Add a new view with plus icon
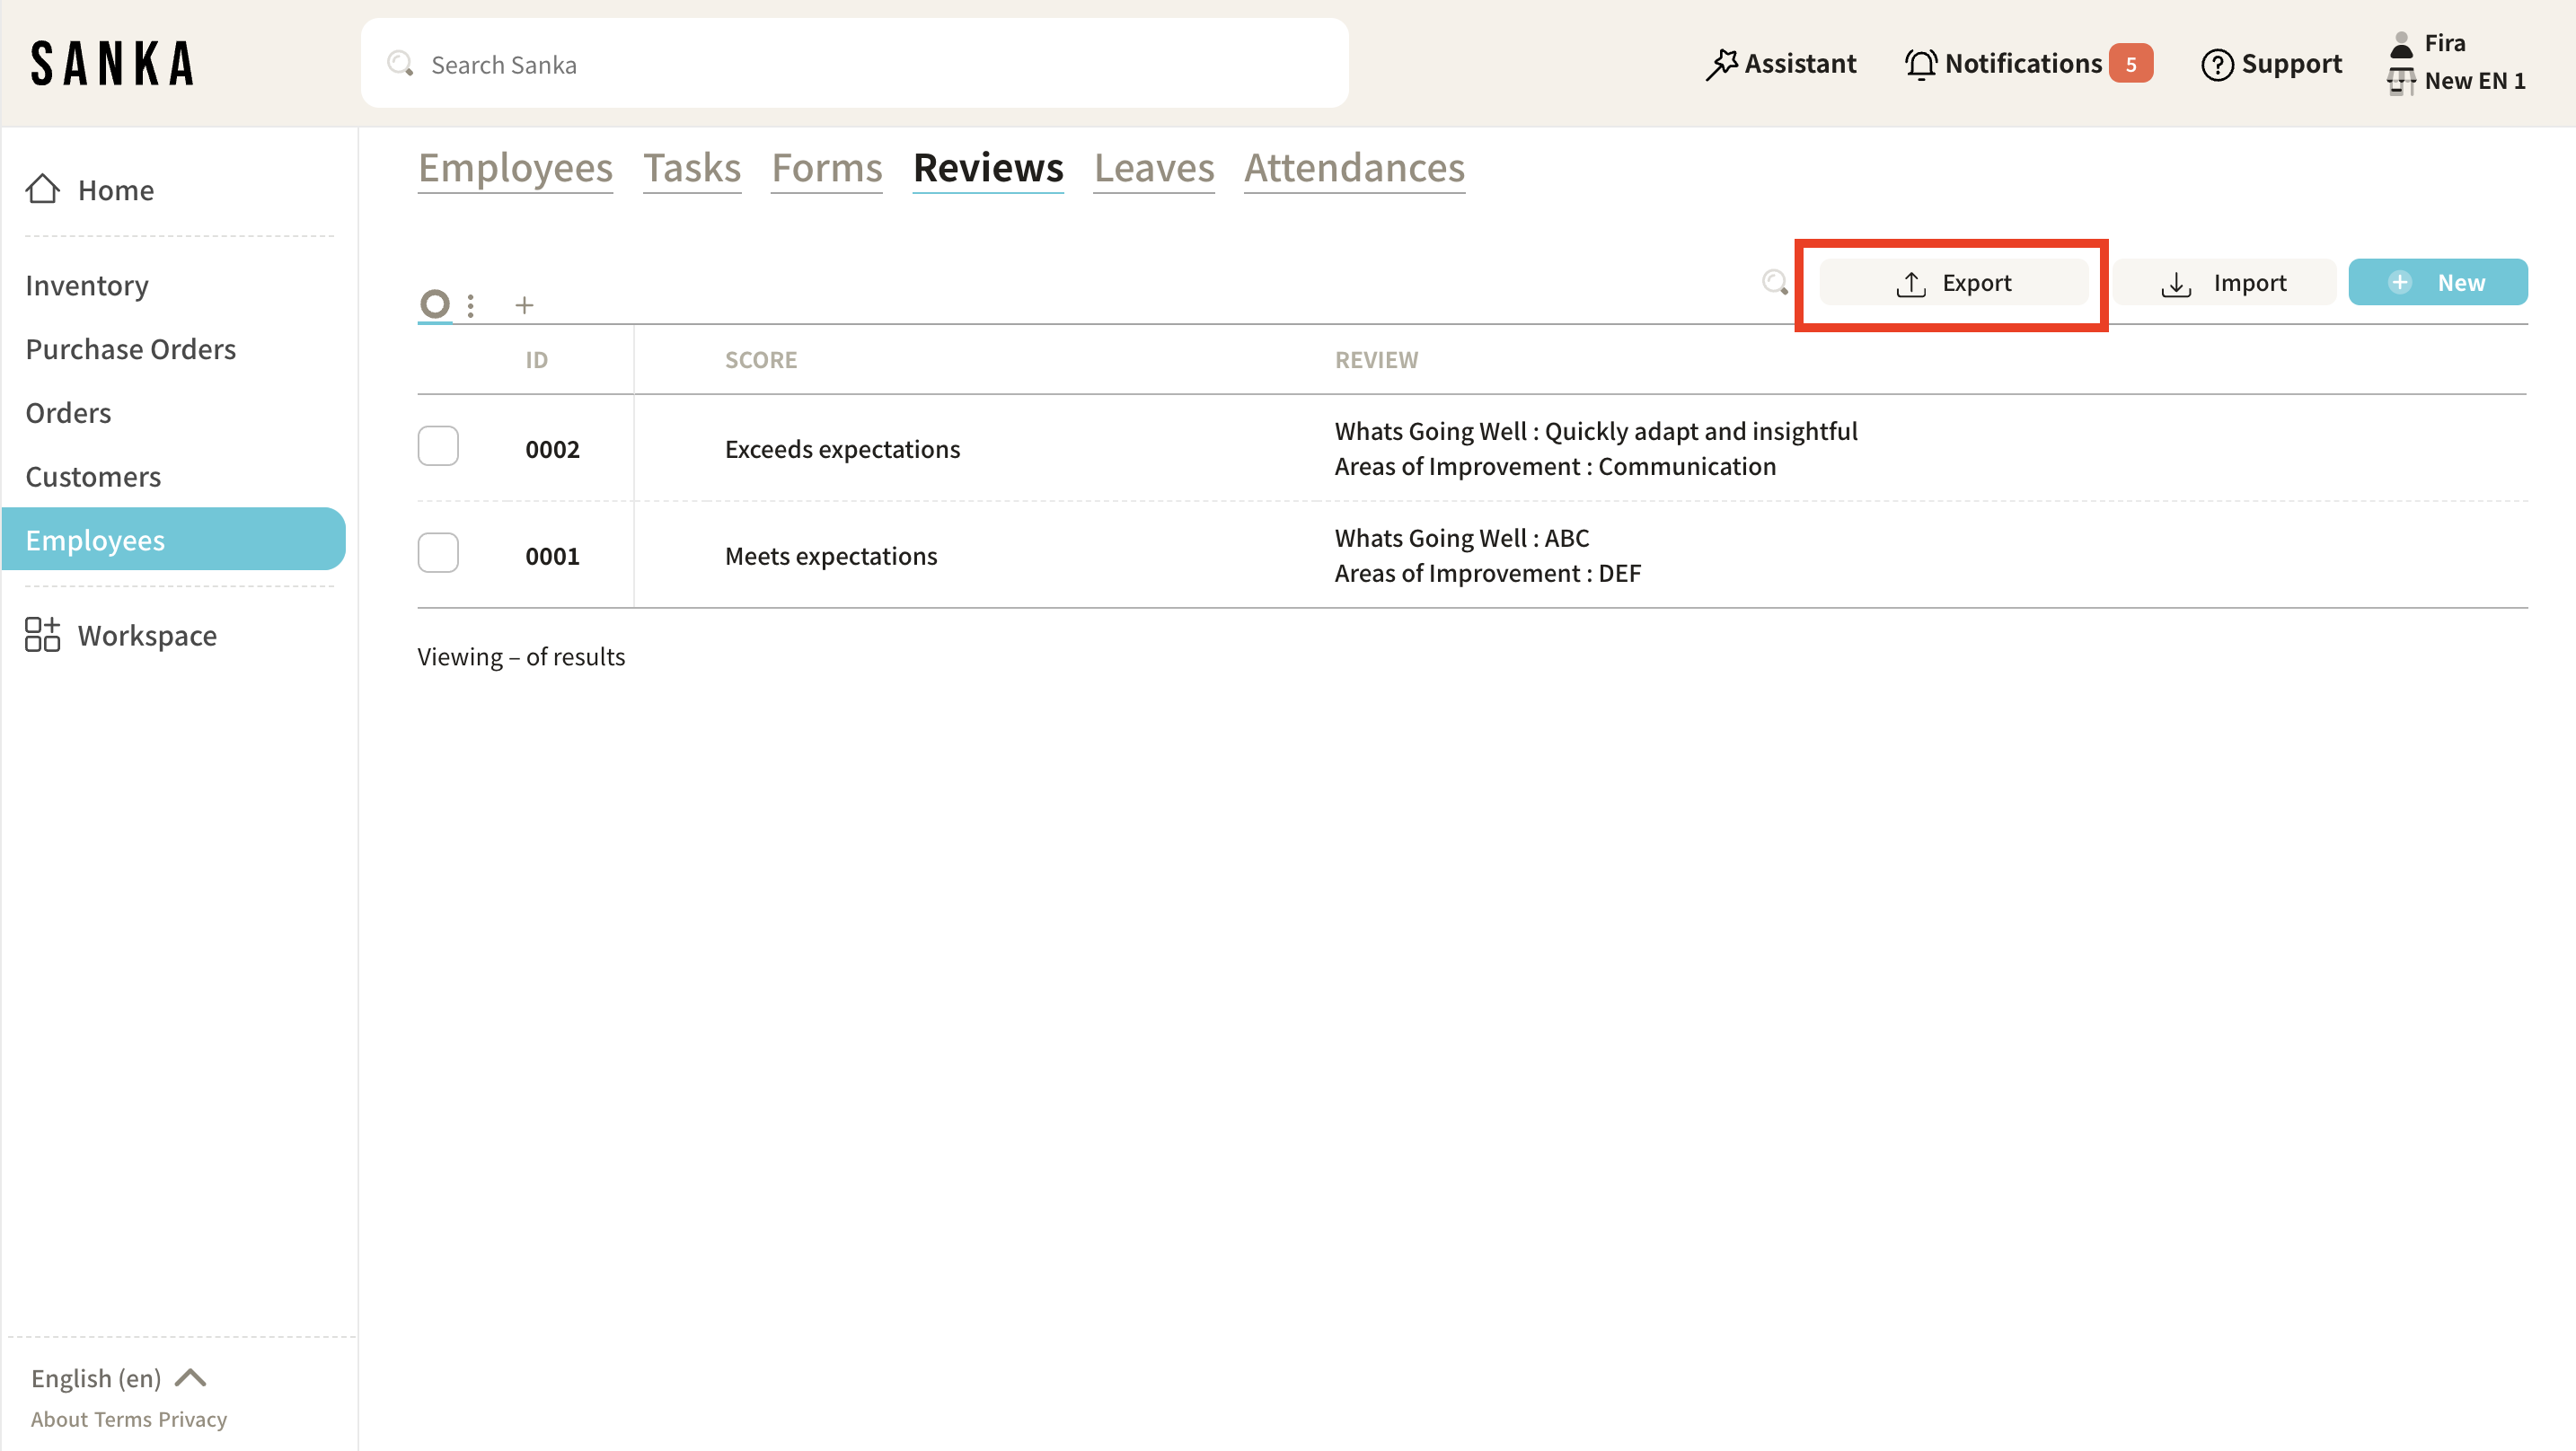 coord(524,305)
